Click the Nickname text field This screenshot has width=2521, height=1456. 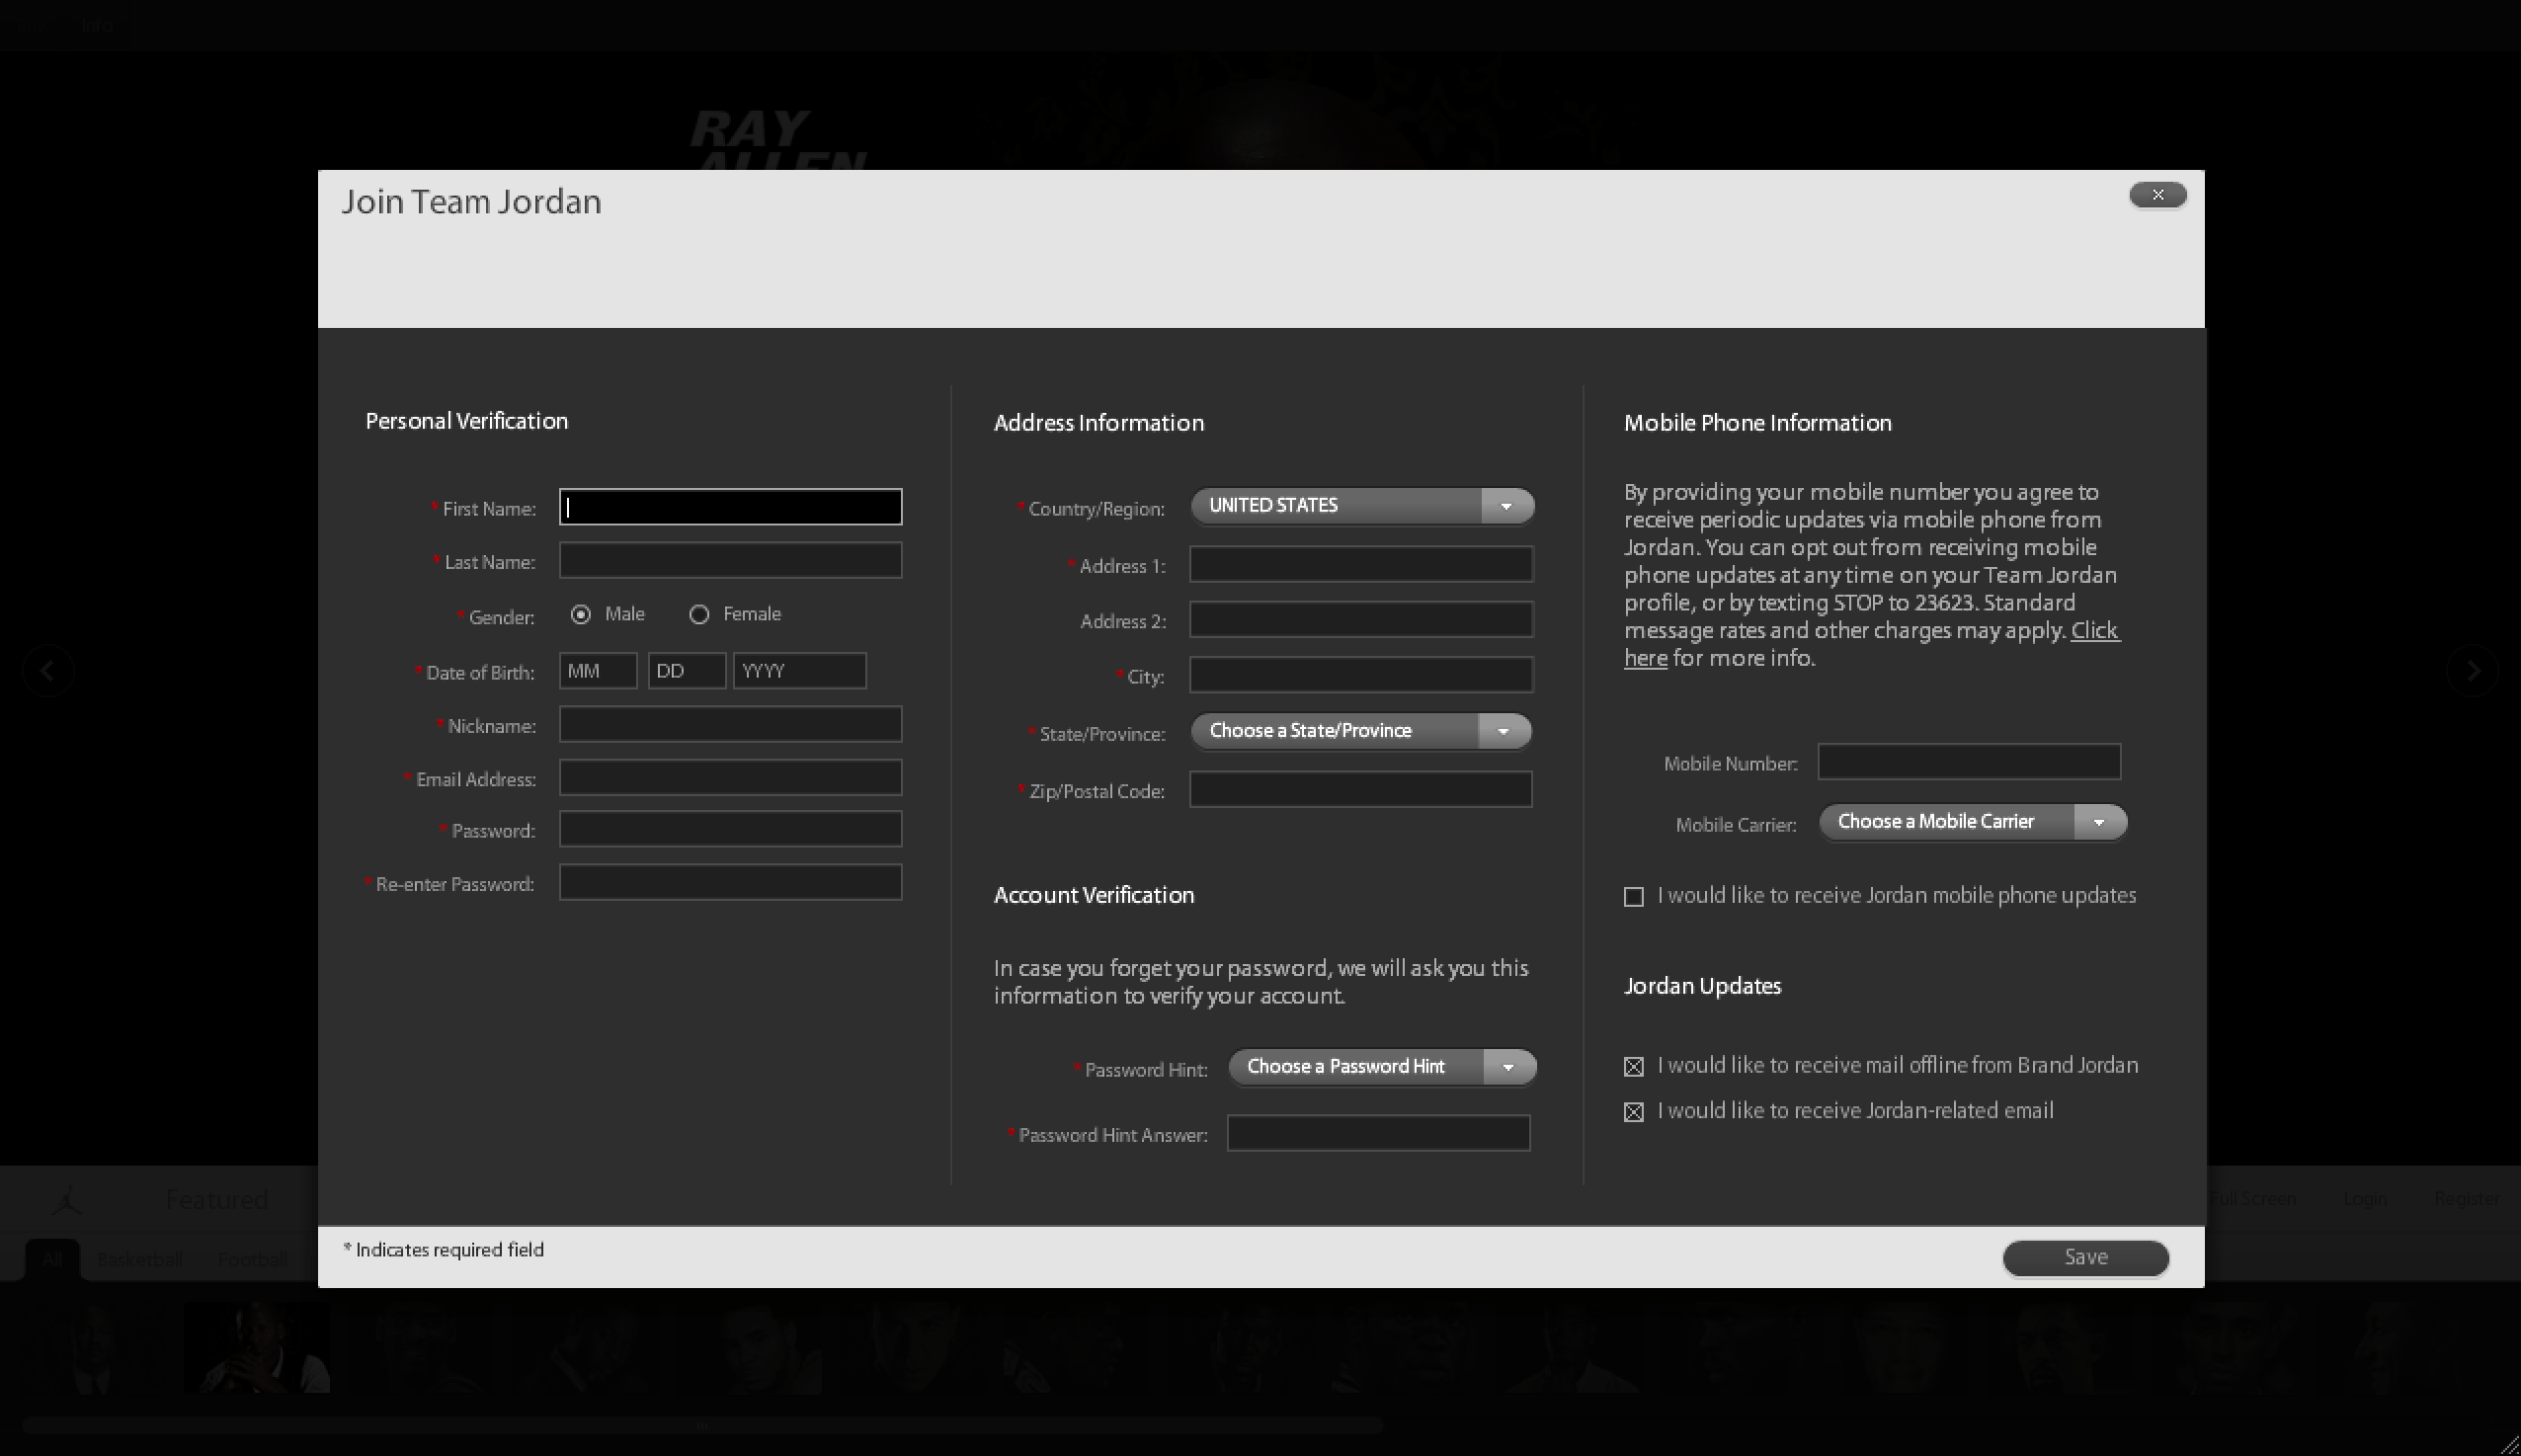coord(730,725)
